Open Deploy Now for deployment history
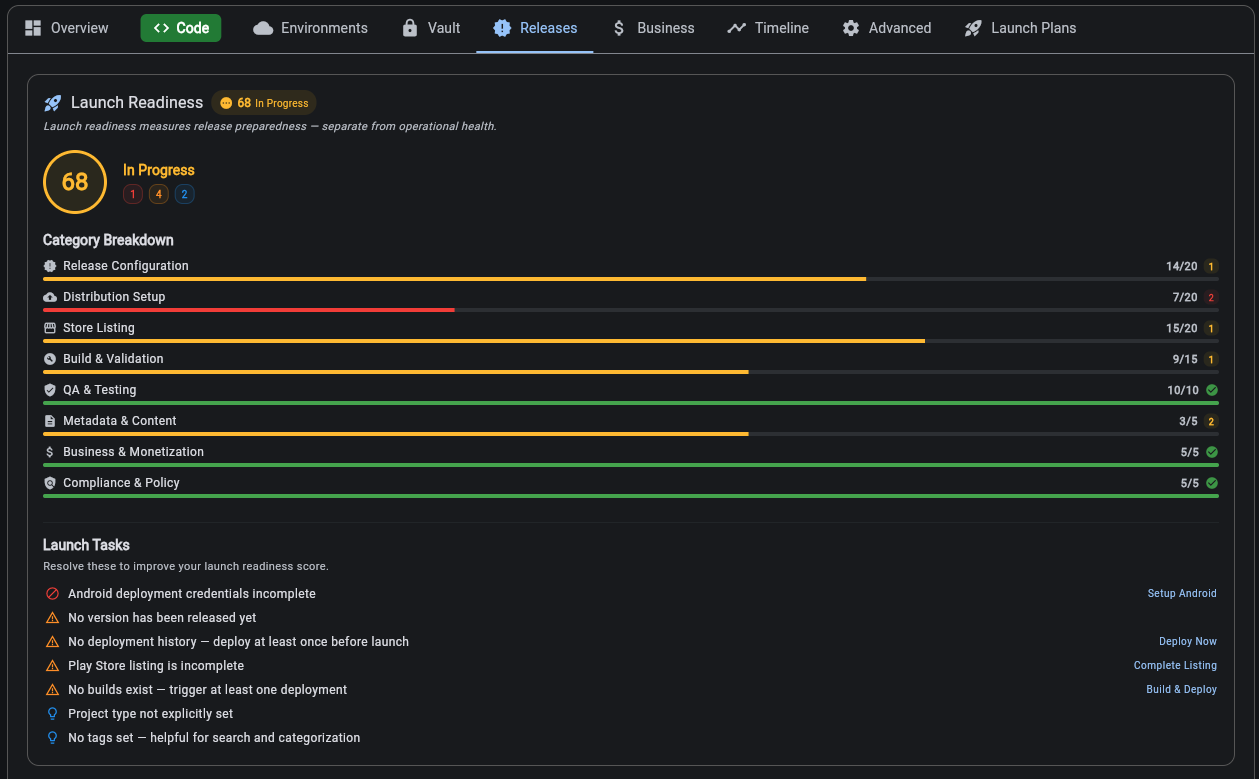The width and height of the screenshot is (1259, 779). point(1188,641)
